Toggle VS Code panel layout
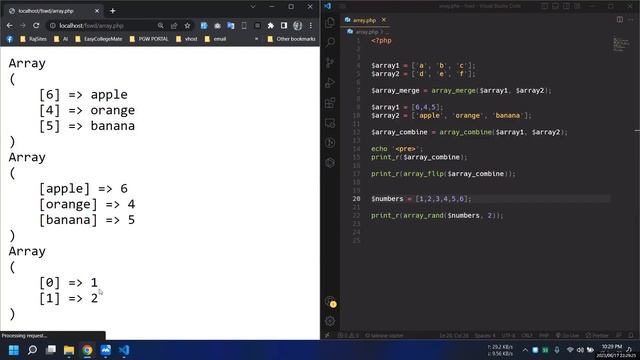640x360 pixels. pos(556,6)
